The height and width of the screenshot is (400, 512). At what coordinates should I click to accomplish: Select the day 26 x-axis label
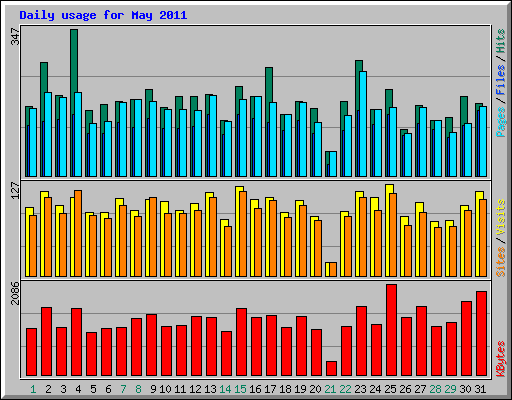[x=405, y=389]
